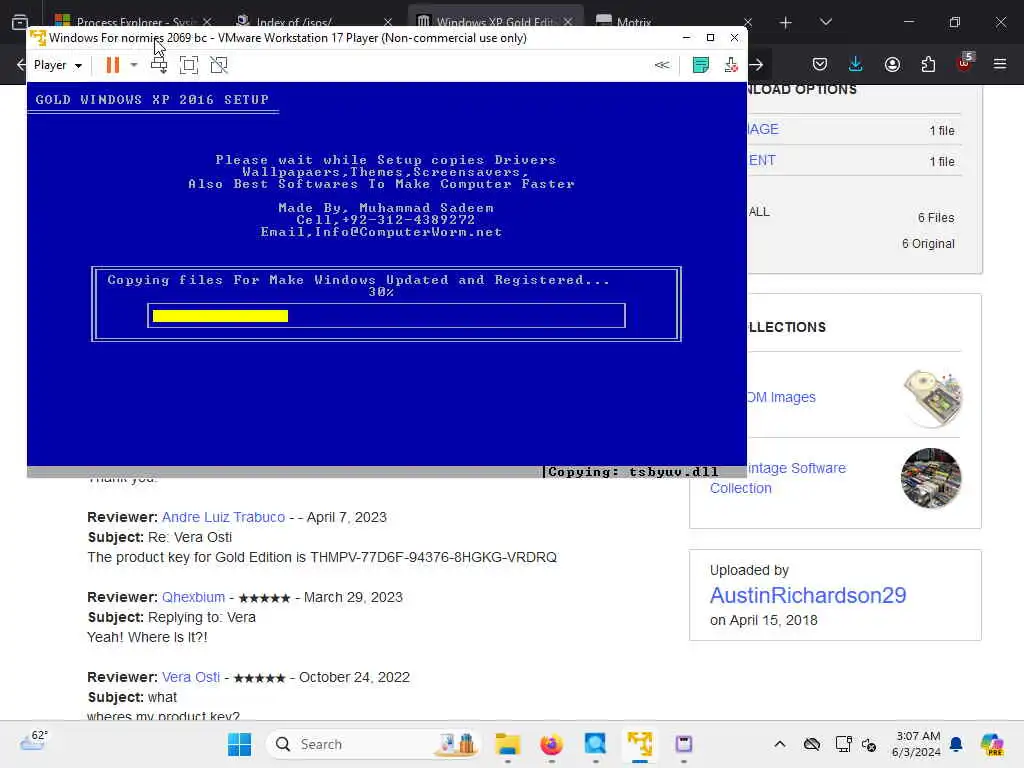Image resolution: width=1024 pixels, height=768 pixels.
Task: Close the Motrix browser tab
Action: coord(748,22)
